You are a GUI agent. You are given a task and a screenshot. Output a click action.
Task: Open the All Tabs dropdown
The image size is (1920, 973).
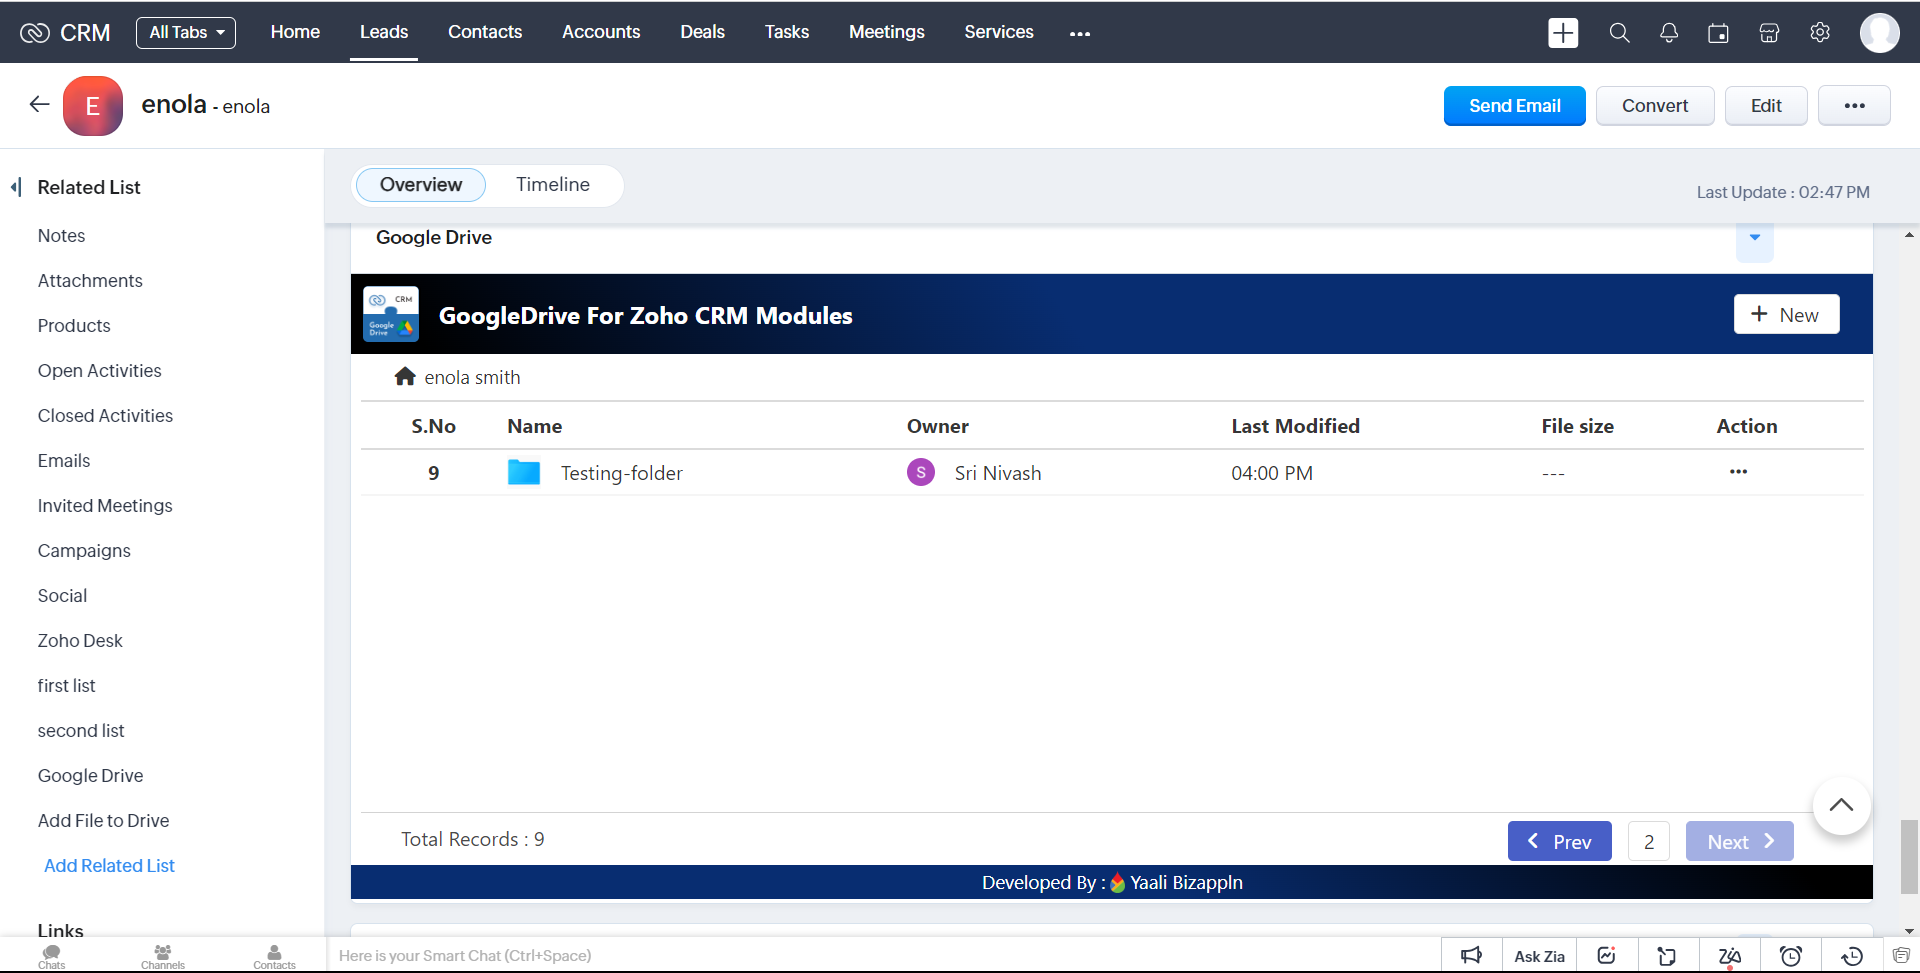click(x=186, y=33)
